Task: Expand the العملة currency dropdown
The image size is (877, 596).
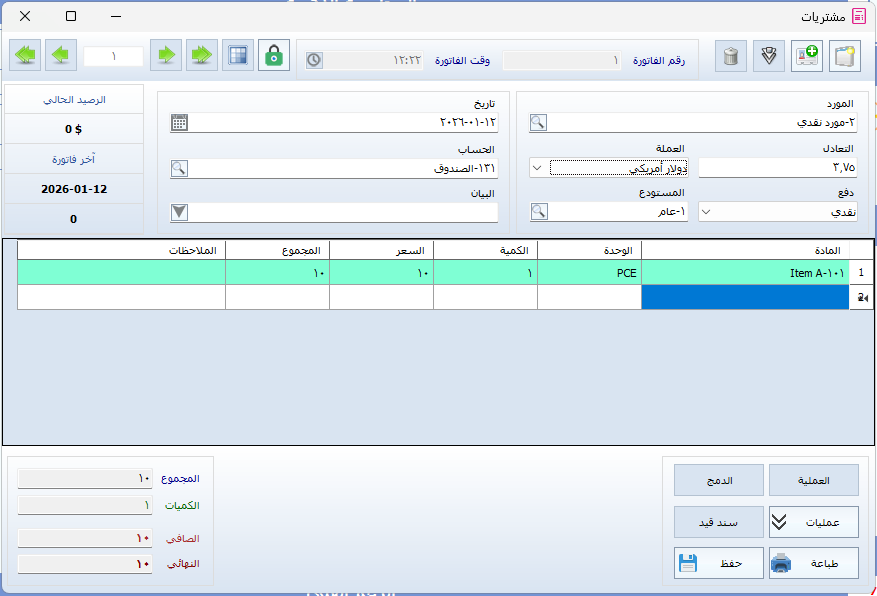Action: [538, 168]
